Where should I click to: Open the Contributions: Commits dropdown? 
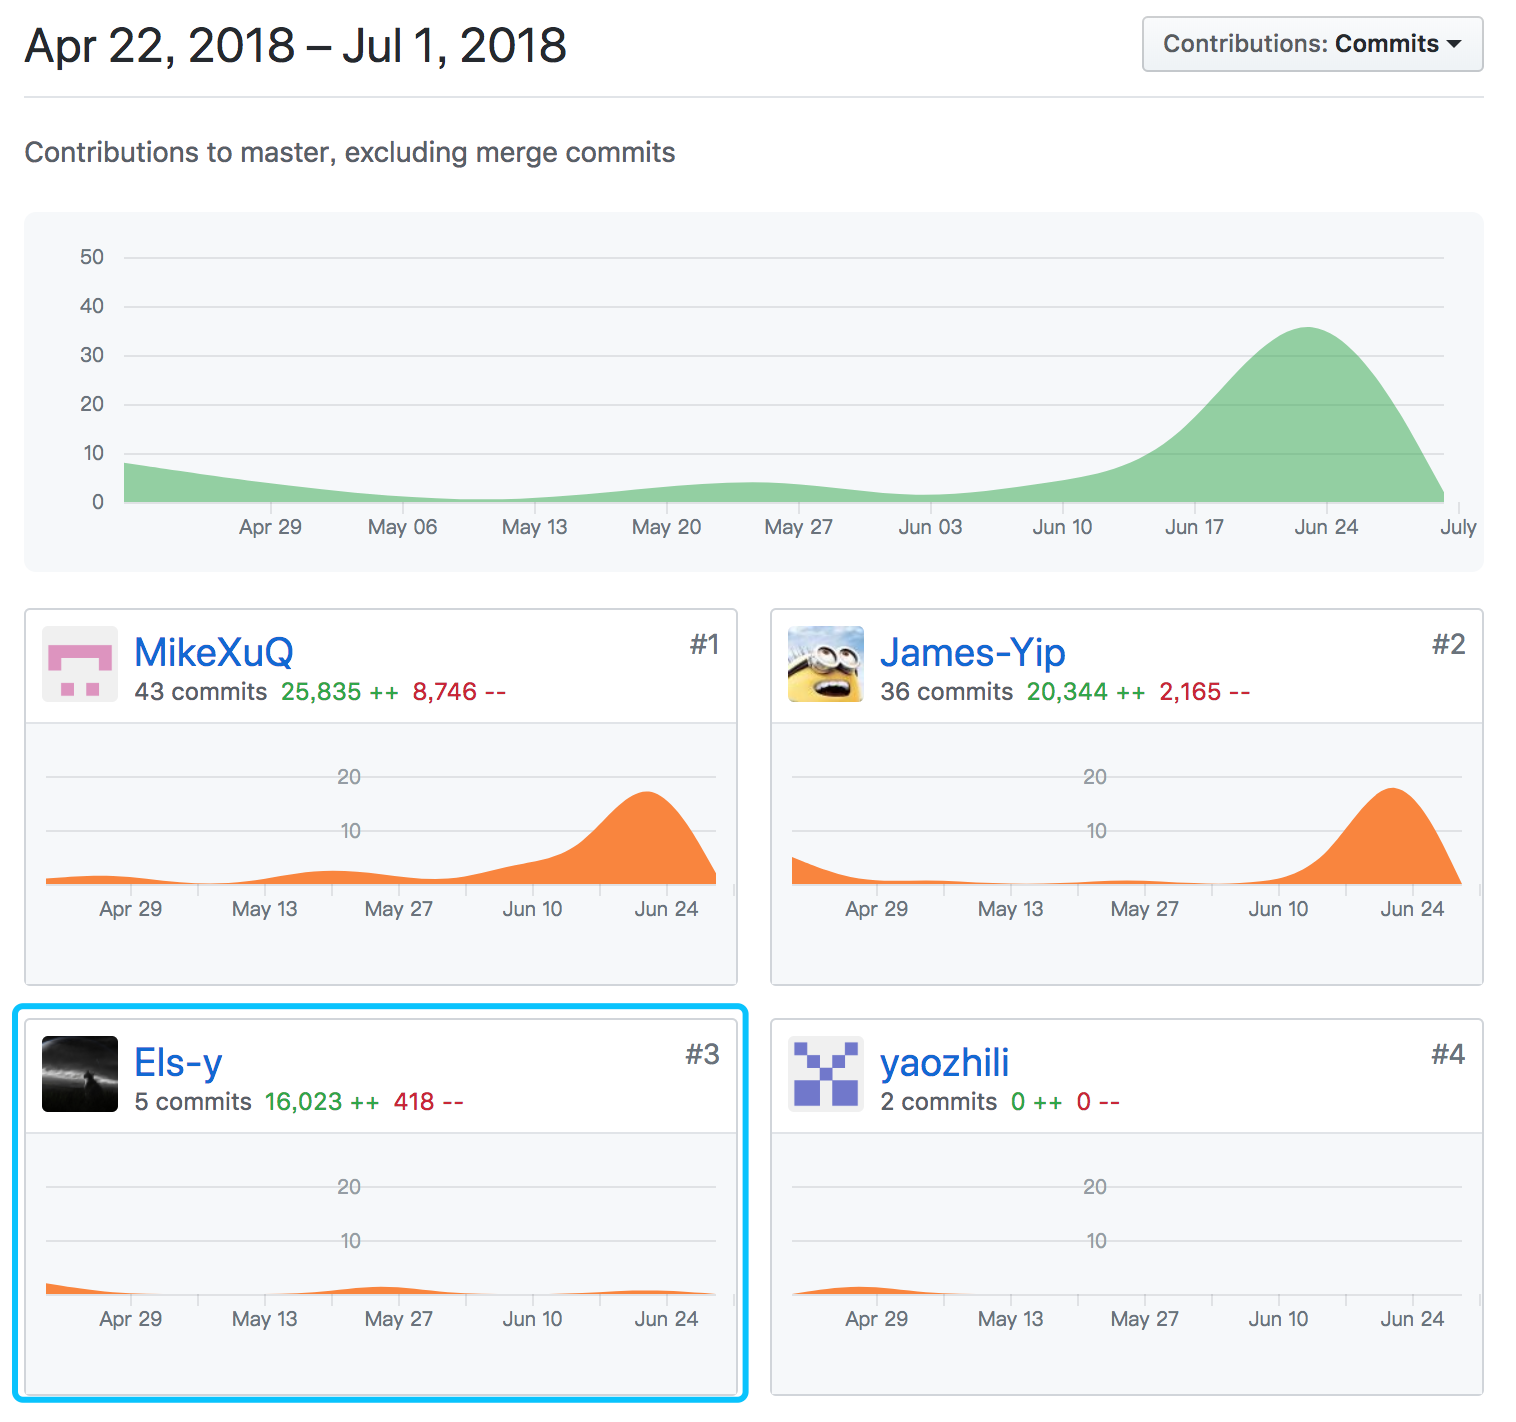(x=1311, y=44)
